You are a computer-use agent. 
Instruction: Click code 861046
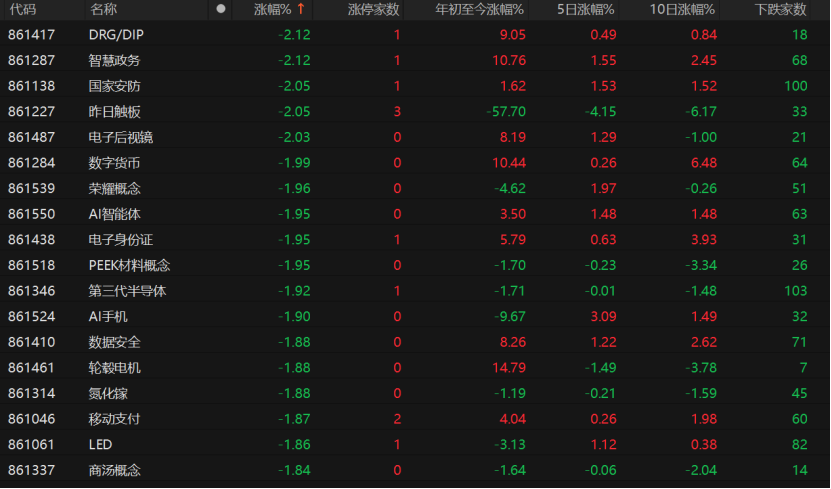click(x=31, y=419)
